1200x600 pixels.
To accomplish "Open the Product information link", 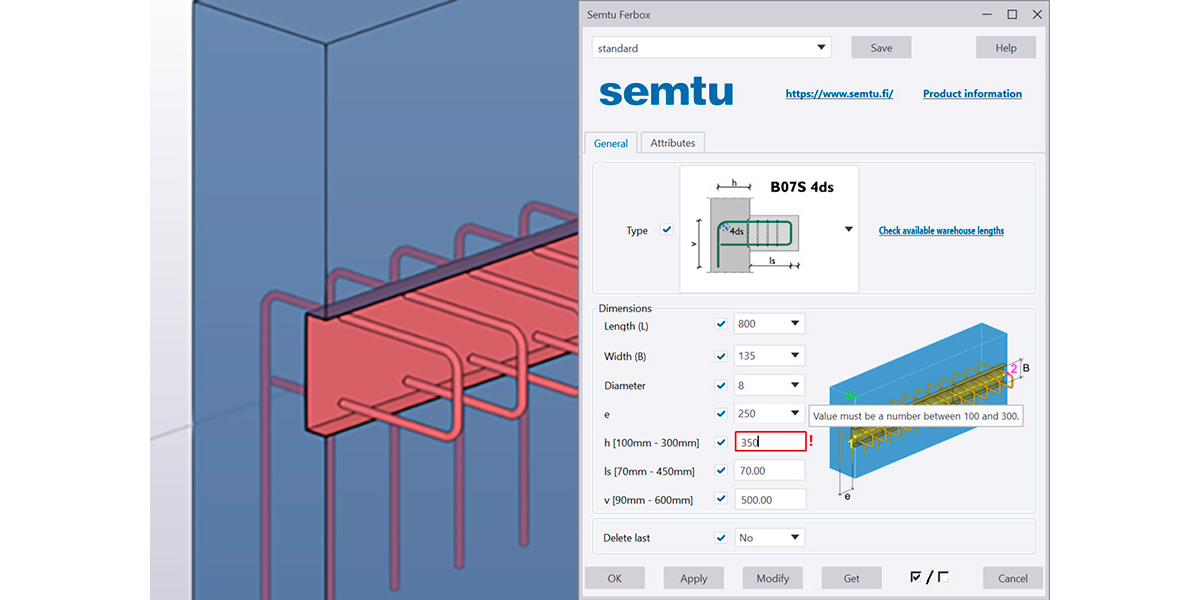I will (972, 94).
